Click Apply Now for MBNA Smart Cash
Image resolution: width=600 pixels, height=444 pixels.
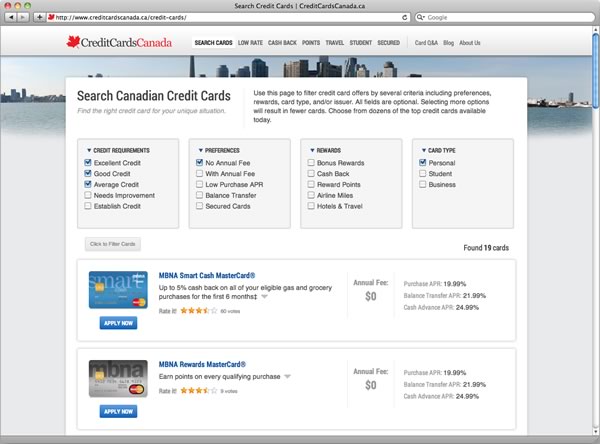click(x=118, y=323)
